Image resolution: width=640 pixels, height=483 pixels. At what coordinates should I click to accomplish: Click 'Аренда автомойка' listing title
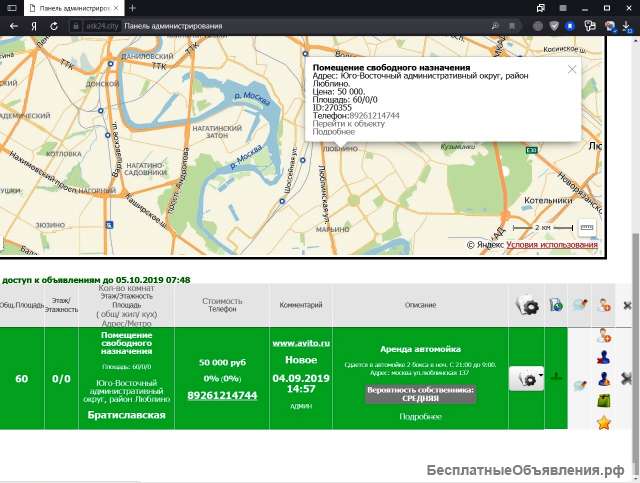point(420,349)
